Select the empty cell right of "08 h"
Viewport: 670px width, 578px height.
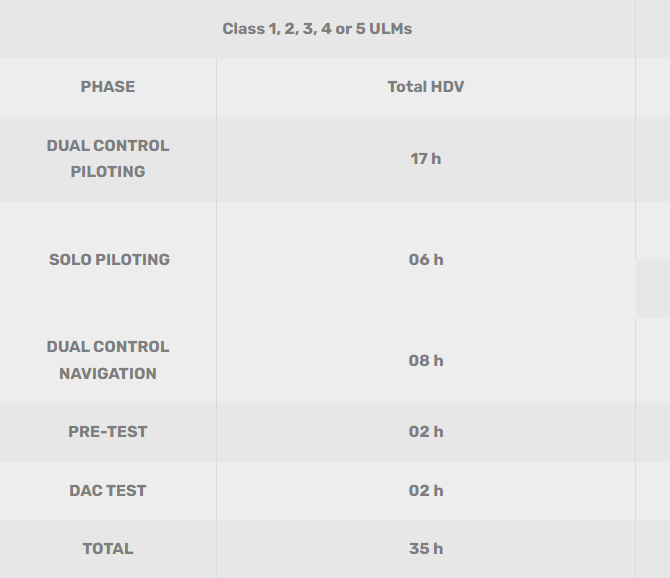pyautogui.click(x=653, y=360)
